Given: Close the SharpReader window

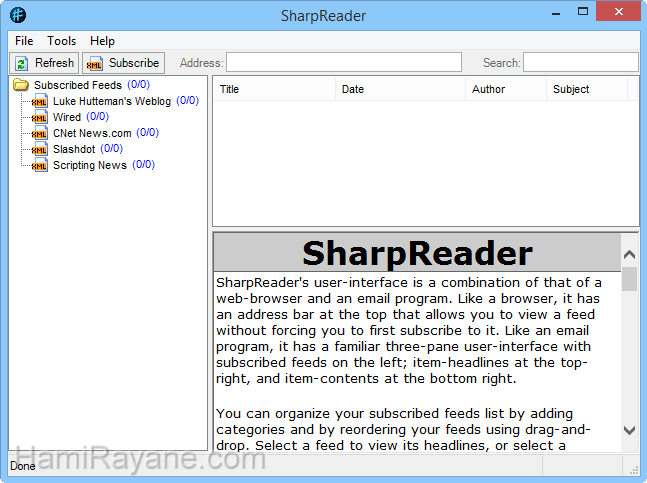Looking at the screenshot, I should coord(619,12).
